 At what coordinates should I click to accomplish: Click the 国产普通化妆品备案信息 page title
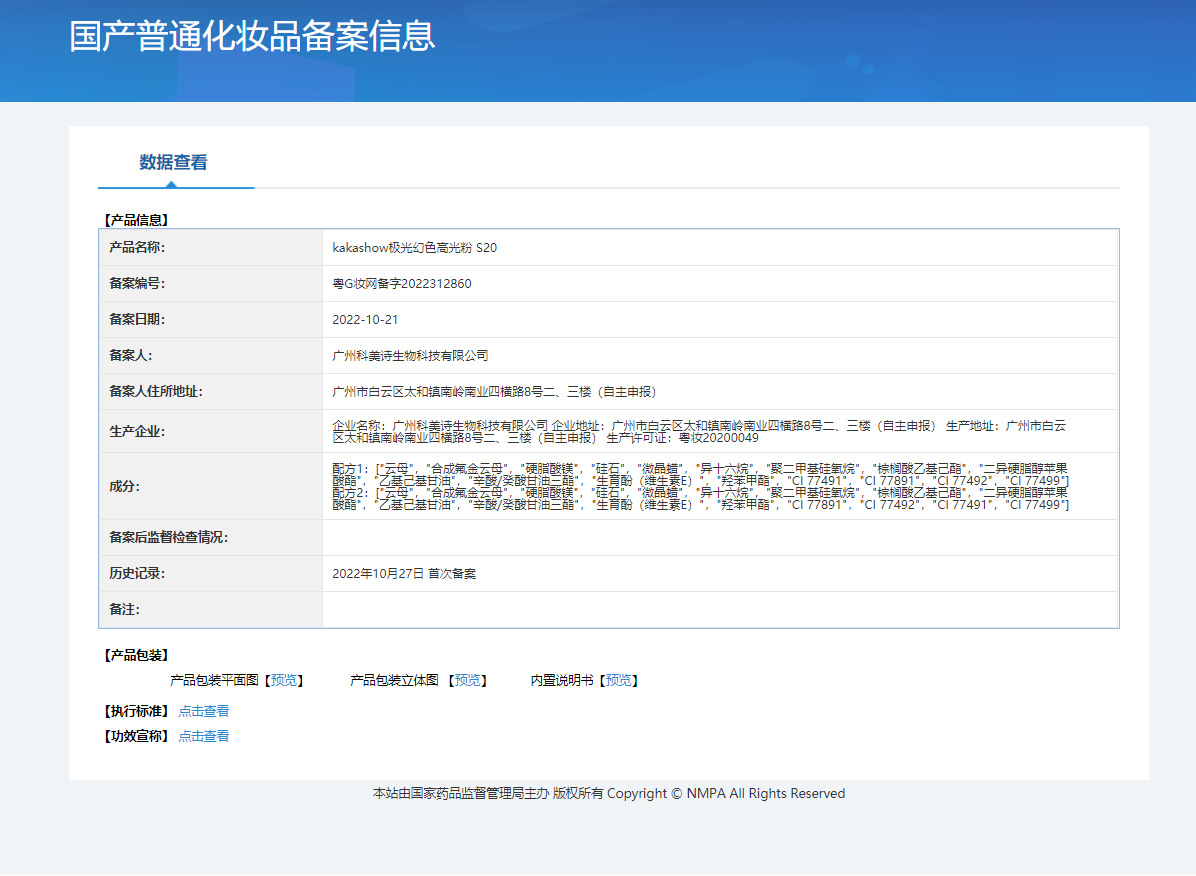[x=252, y=36]
